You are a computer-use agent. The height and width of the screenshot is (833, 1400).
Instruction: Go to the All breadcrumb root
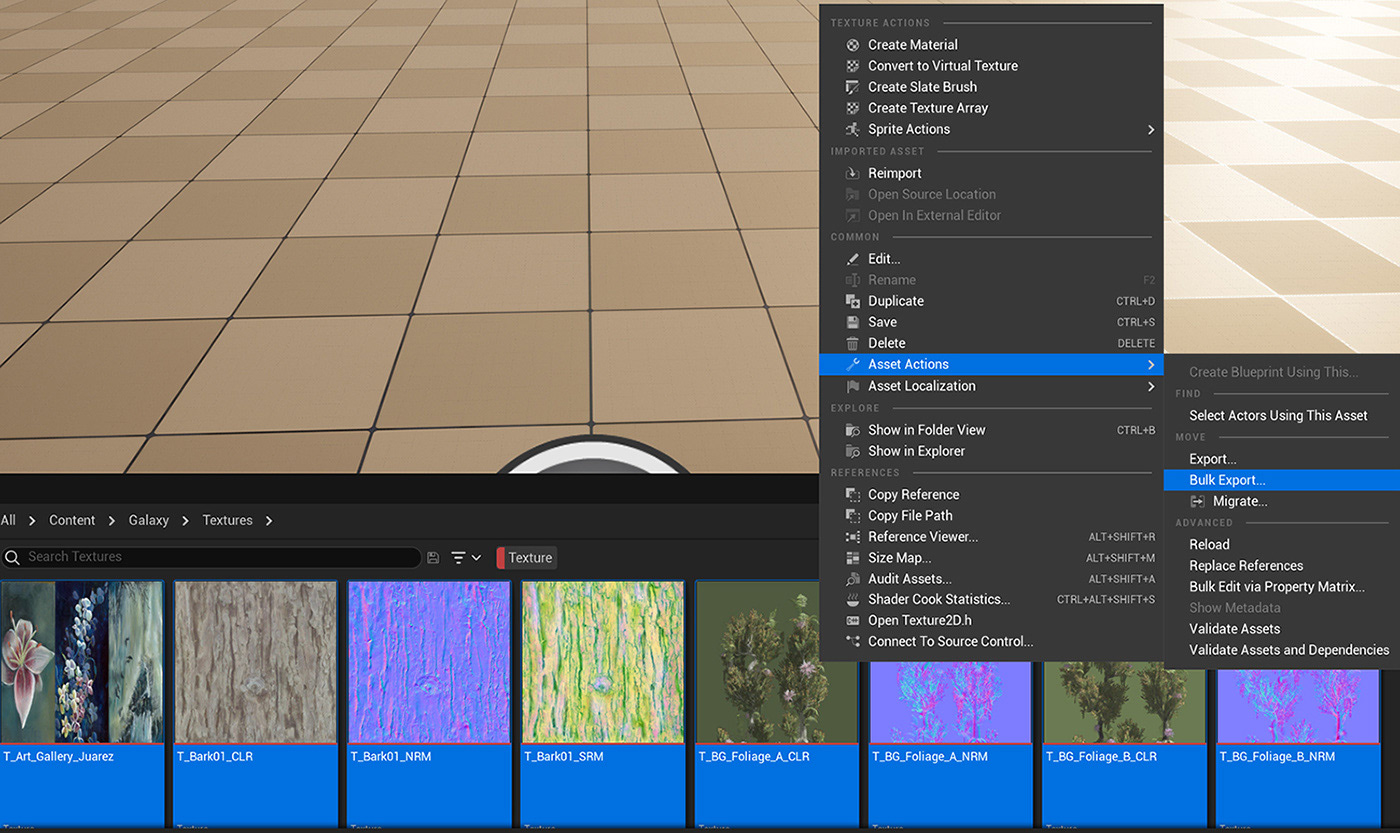8,520
